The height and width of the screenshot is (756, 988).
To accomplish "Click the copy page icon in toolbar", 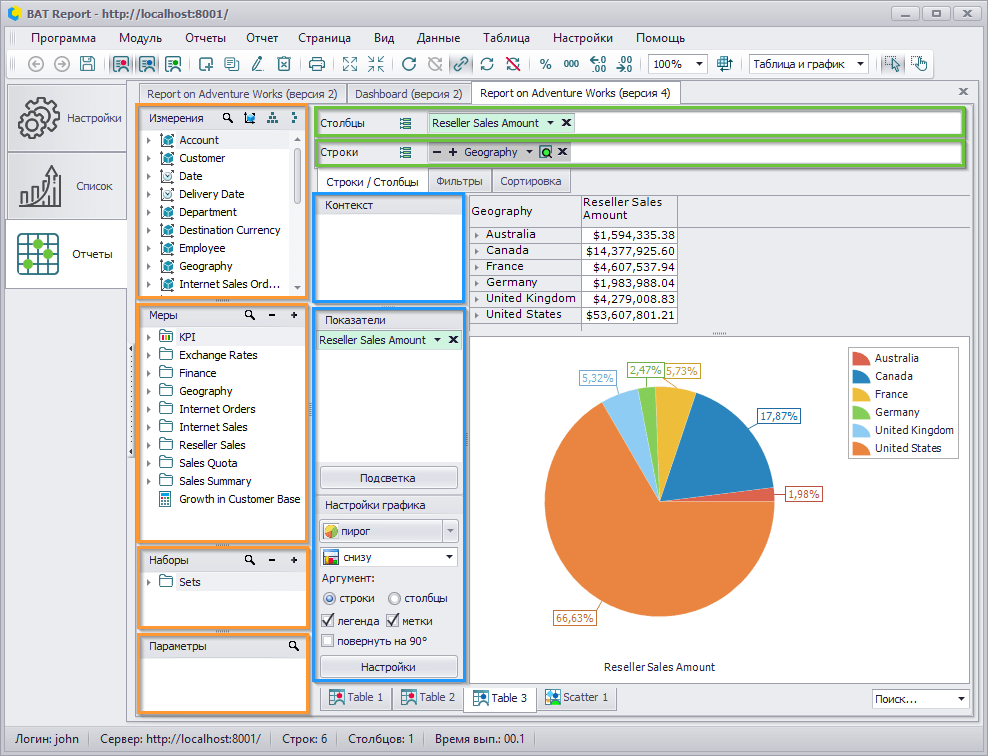I will [231, 64].
